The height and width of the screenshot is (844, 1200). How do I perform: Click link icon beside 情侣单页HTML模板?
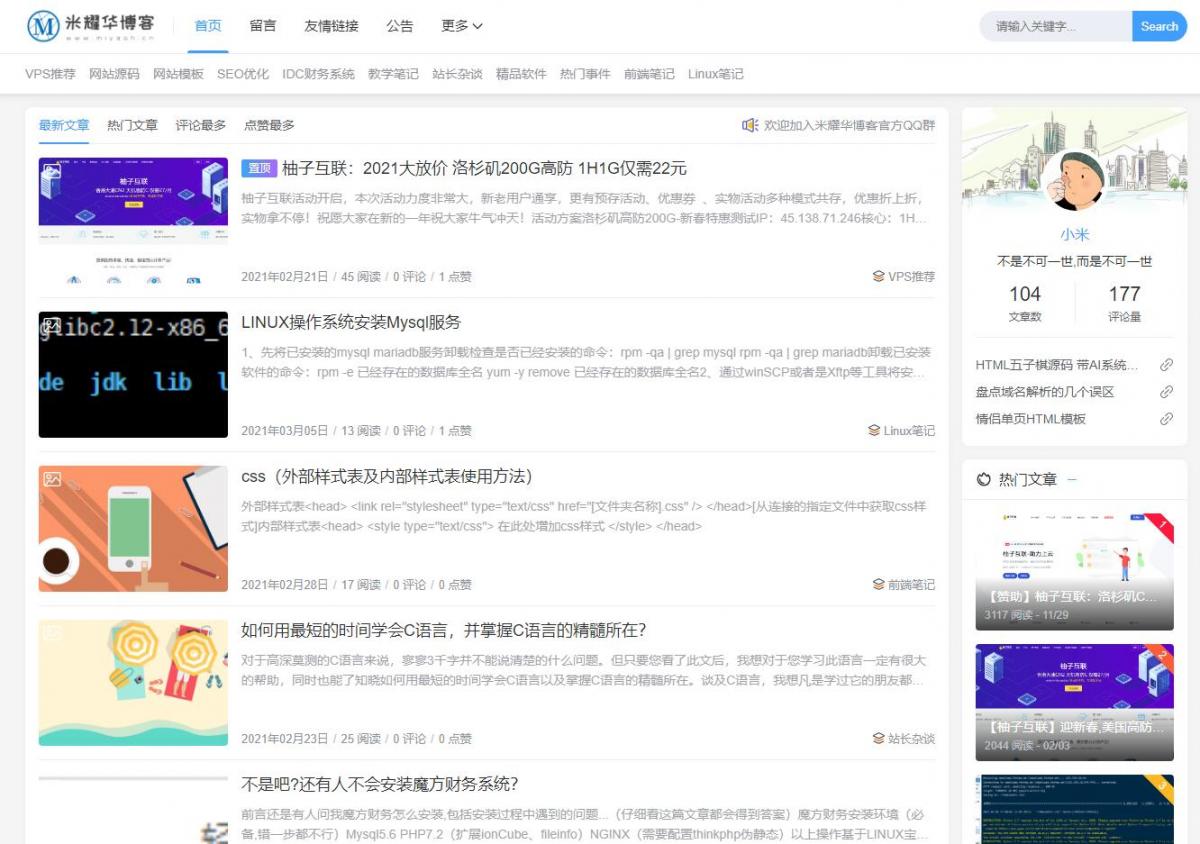click(1166, 419)
